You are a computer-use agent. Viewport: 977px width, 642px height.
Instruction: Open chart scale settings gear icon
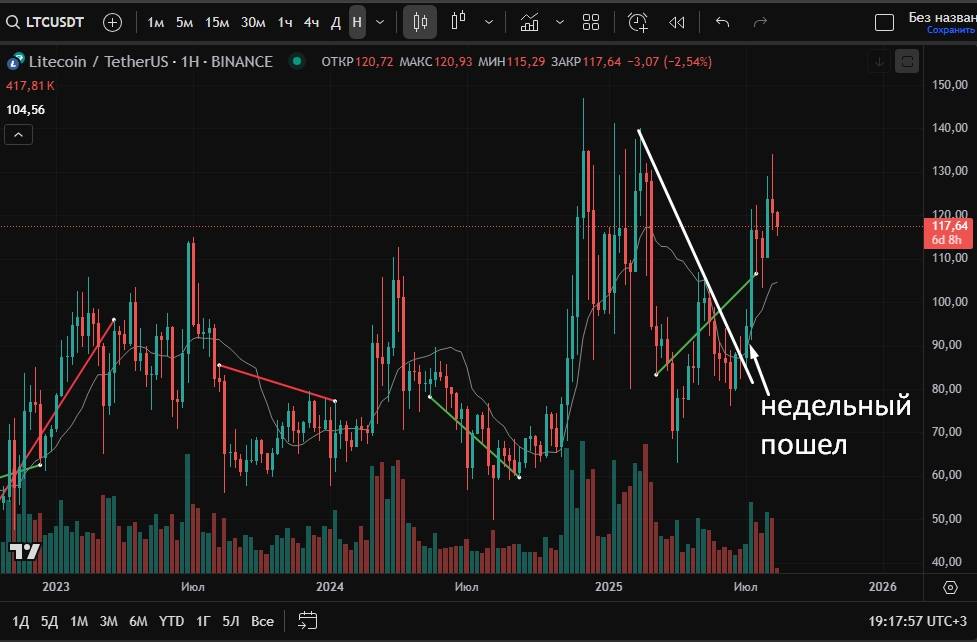[x=950, y=587]
